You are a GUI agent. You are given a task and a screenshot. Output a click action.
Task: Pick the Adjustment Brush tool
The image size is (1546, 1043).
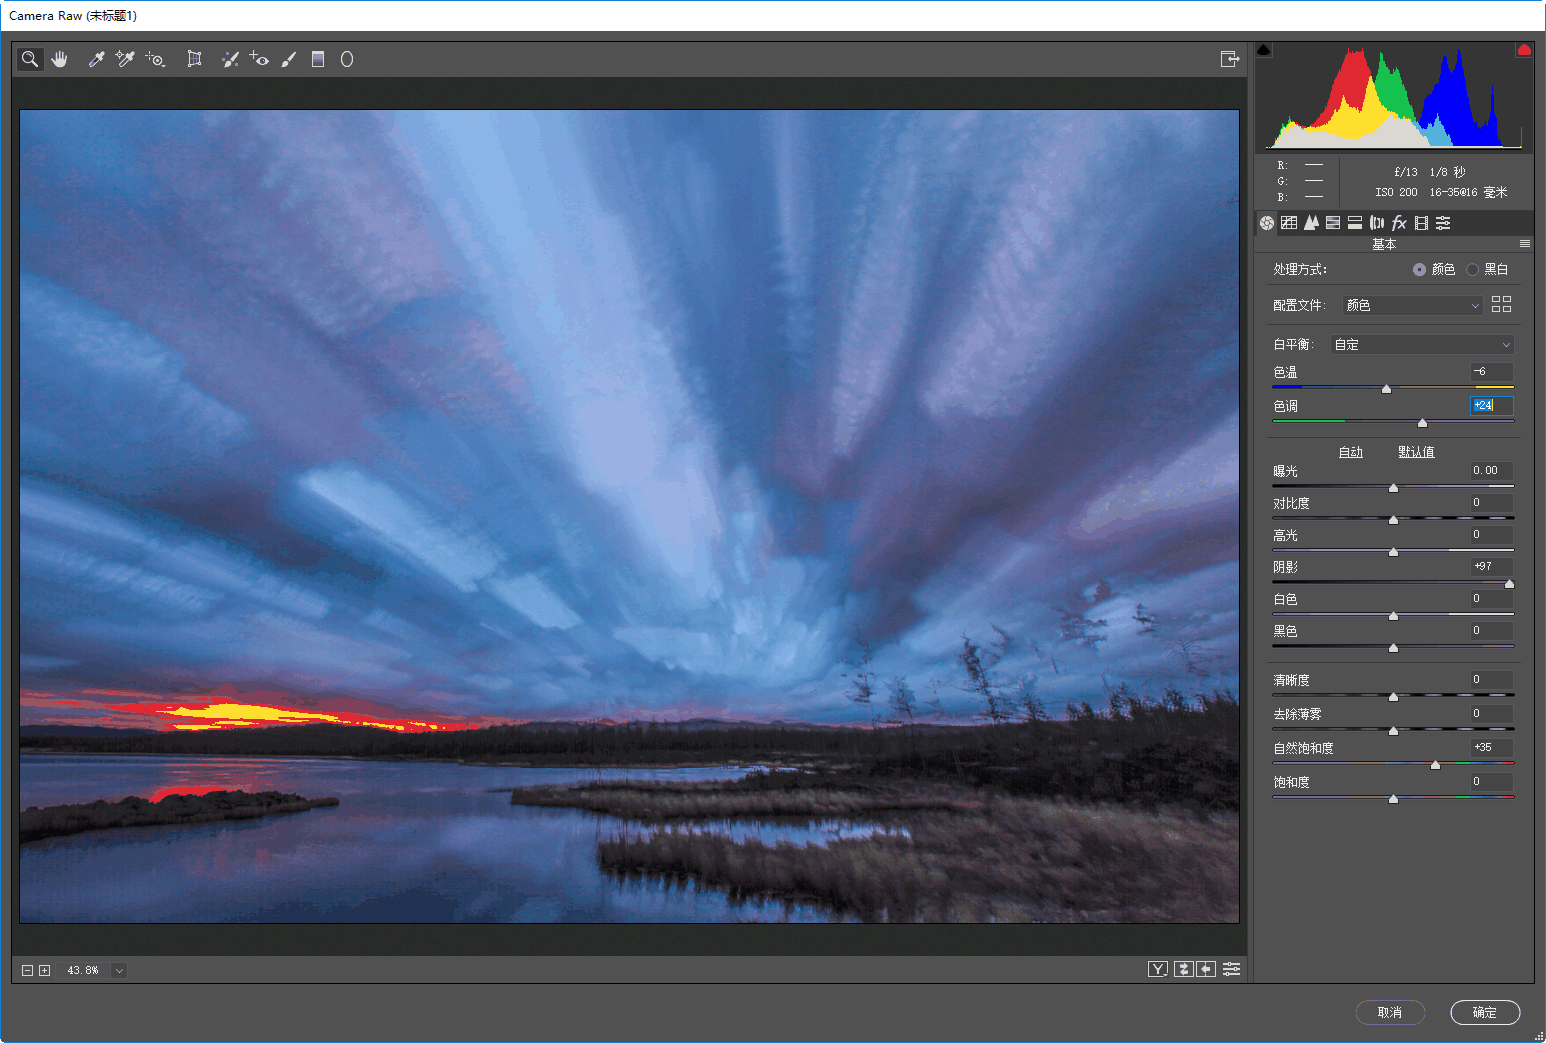[x=289, y=59]
